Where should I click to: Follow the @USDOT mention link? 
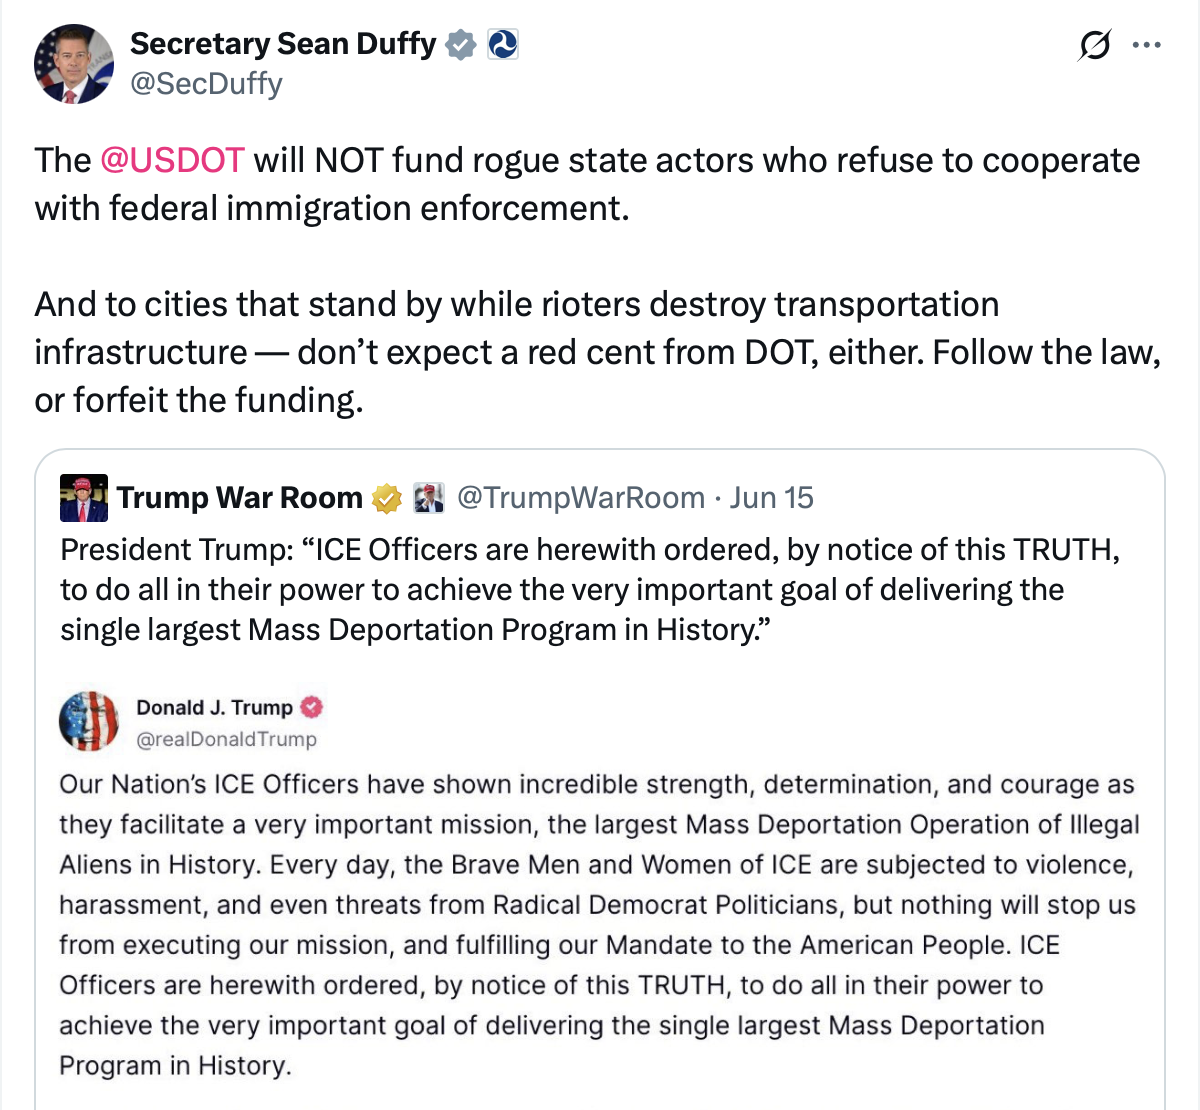(x=172, y=160)
